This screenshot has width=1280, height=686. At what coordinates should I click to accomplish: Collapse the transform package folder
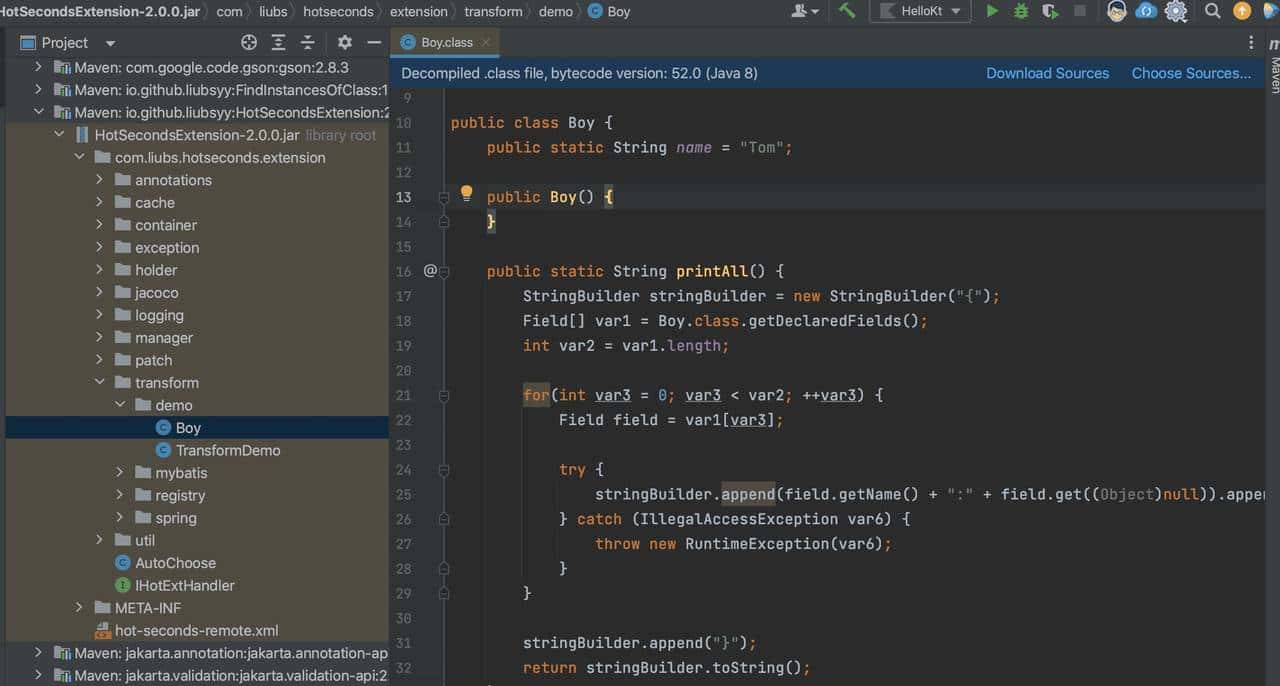(x=100, y=383)
